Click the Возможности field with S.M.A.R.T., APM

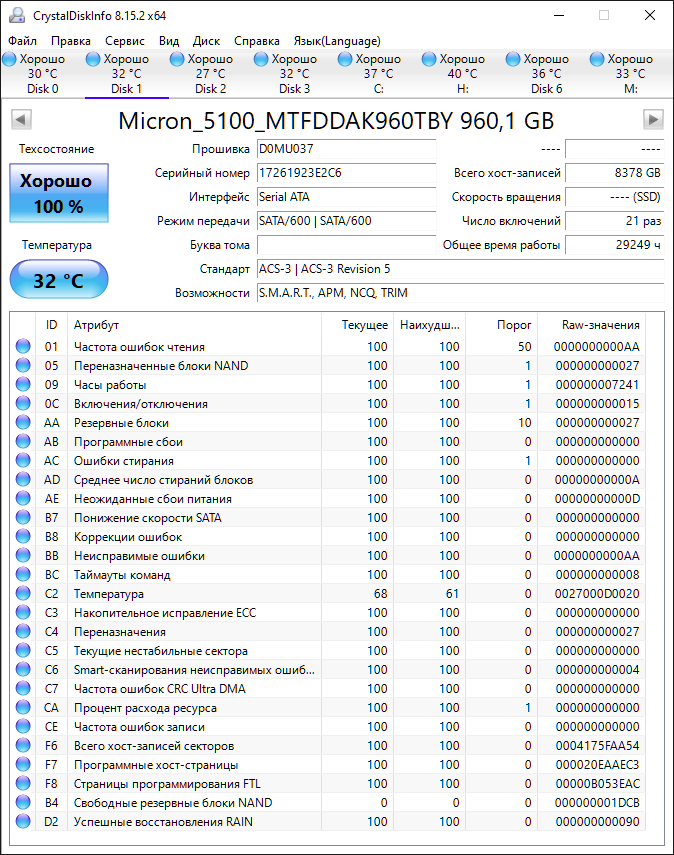point(460,293)
